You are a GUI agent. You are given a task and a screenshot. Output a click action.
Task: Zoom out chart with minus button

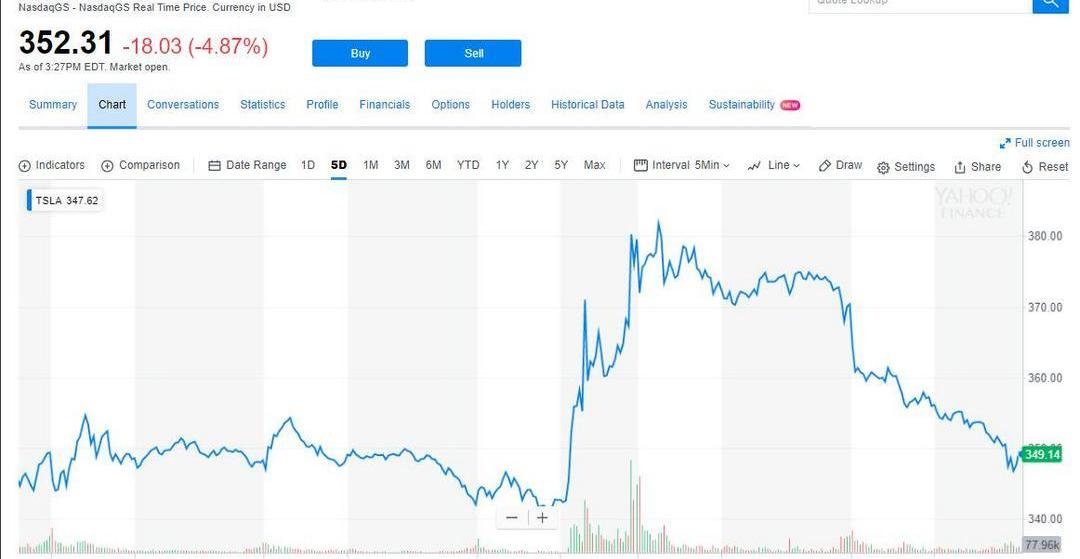pos(512,518)
